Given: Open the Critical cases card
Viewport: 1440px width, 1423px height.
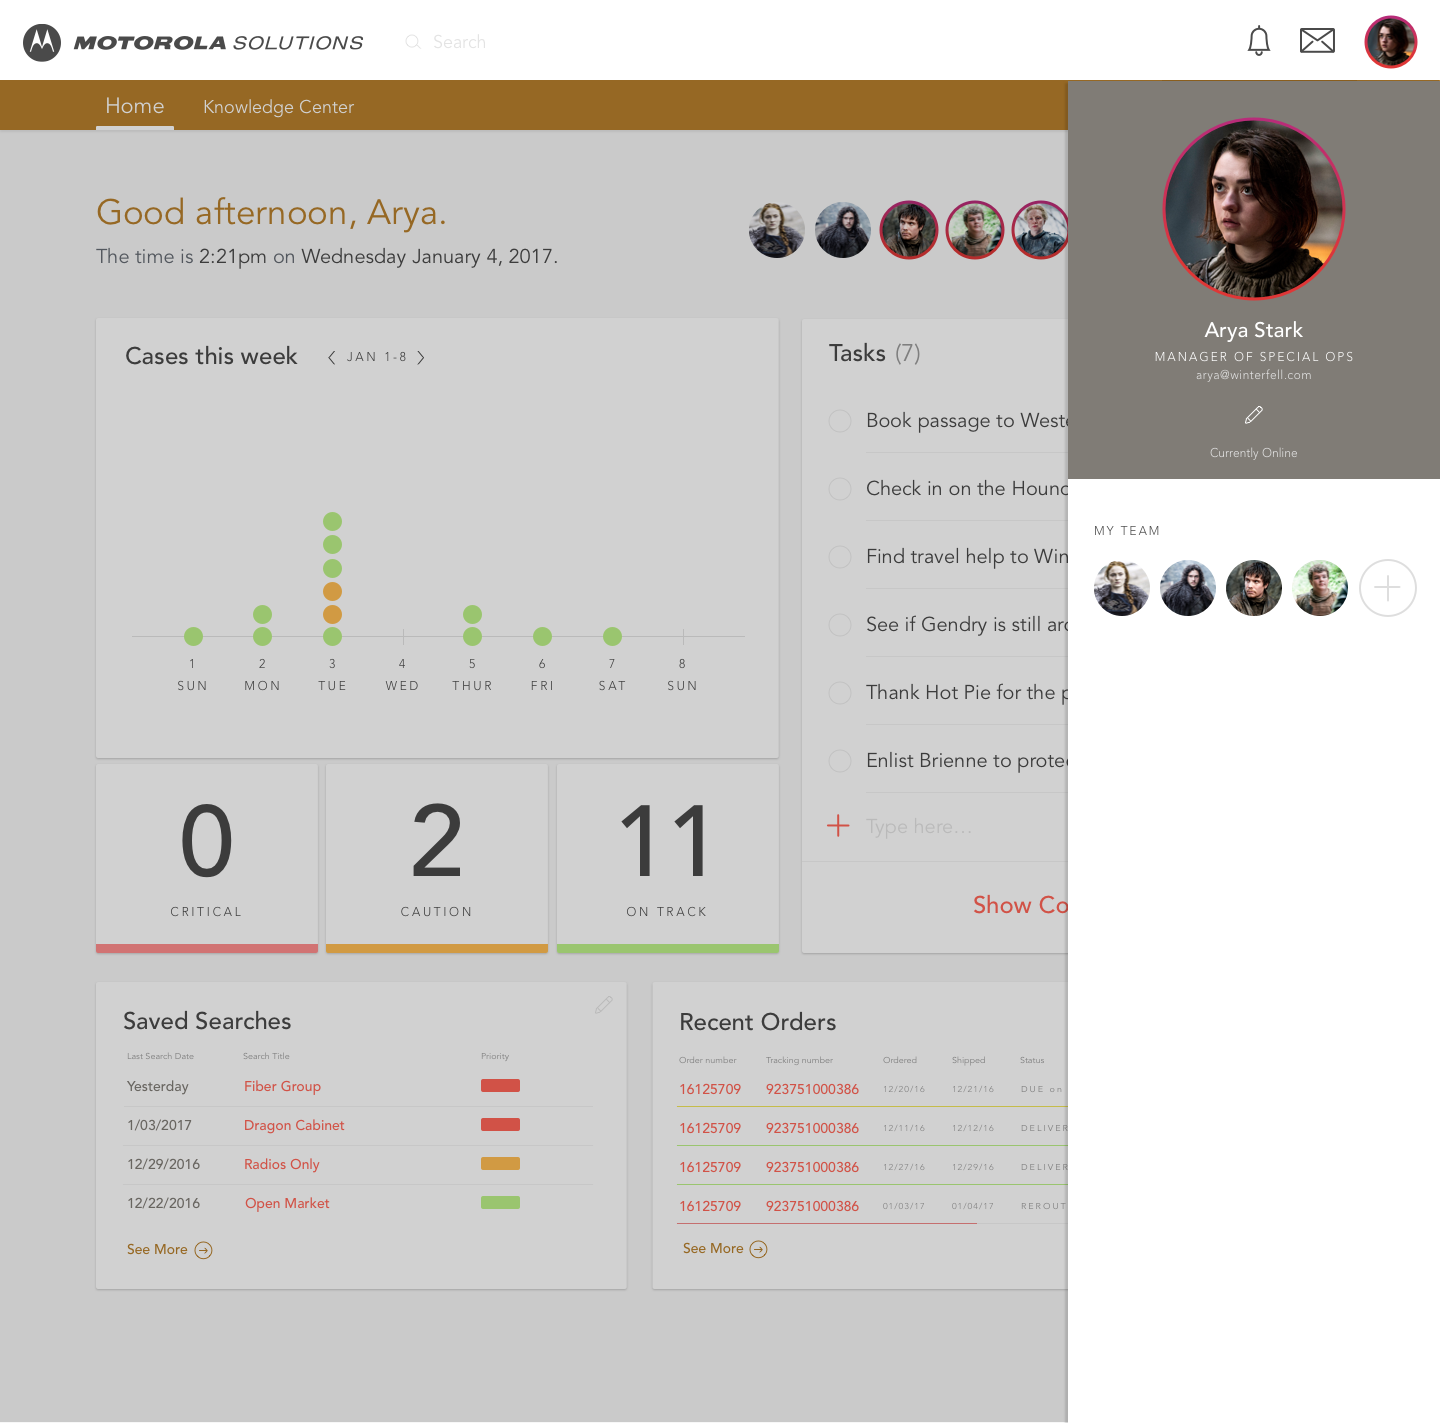Looking at the screenshot, I should coord(207,859).
